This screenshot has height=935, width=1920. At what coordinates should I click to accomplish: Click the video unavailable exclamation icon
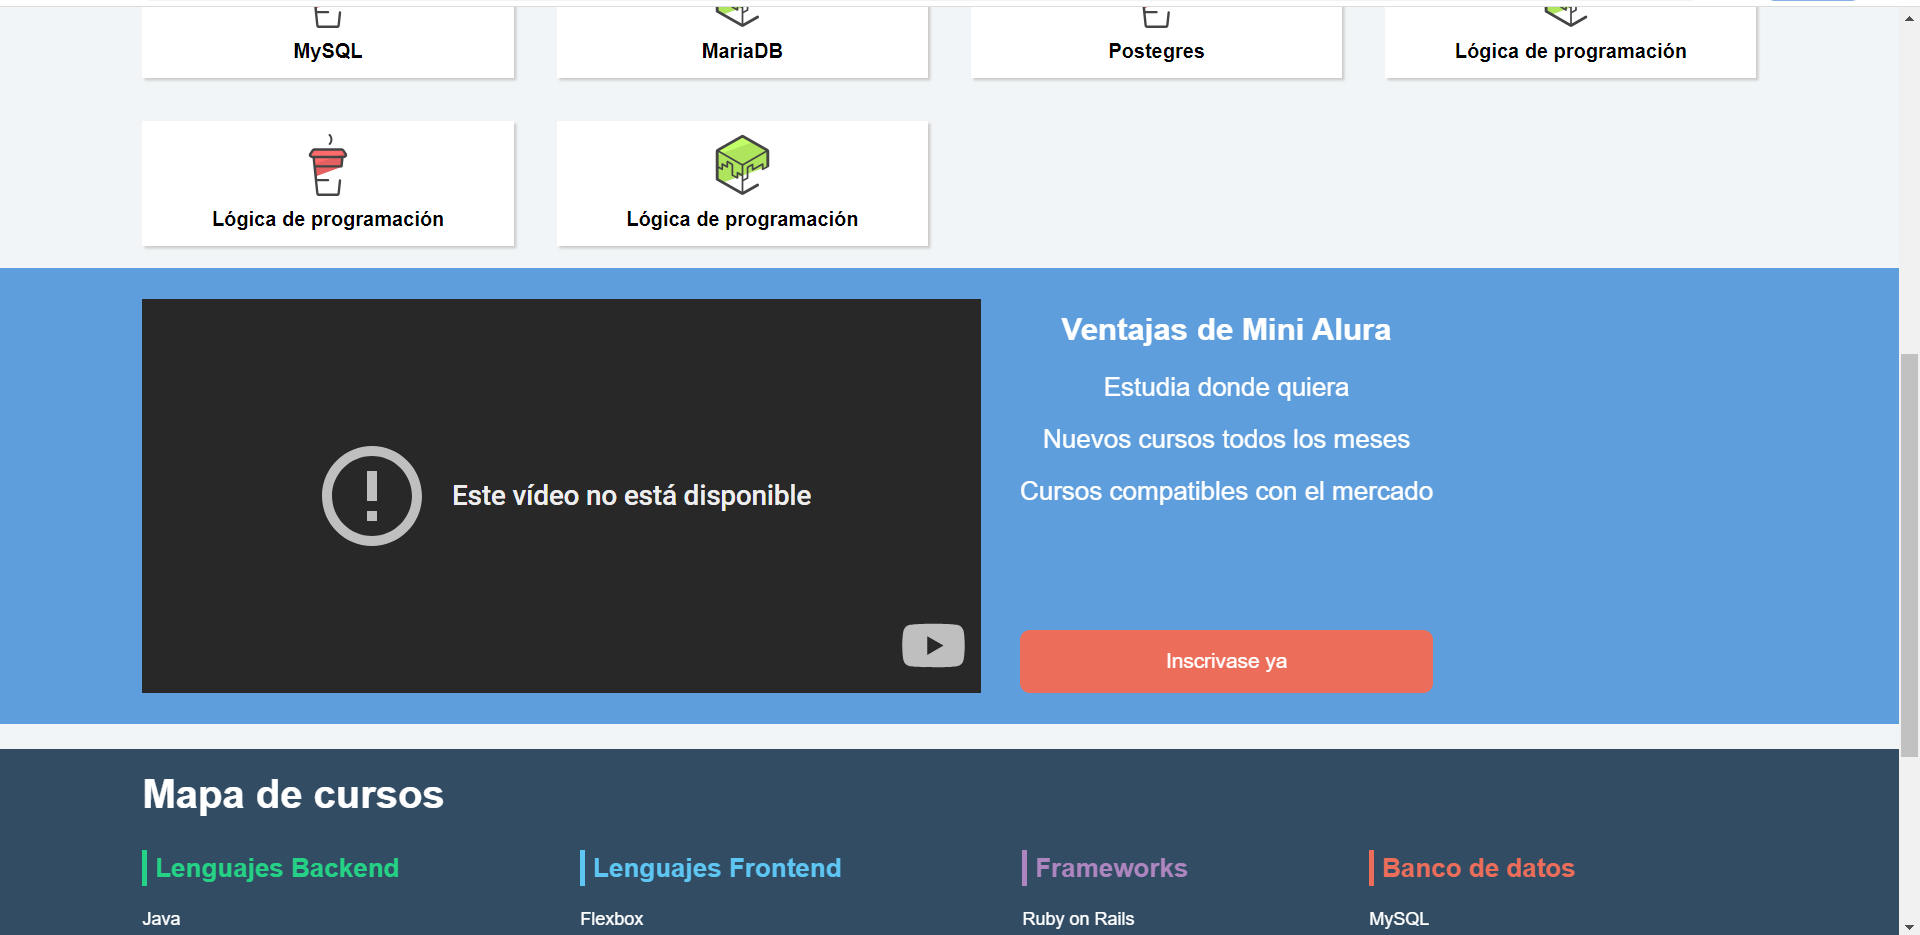click(x=372, y=496)
